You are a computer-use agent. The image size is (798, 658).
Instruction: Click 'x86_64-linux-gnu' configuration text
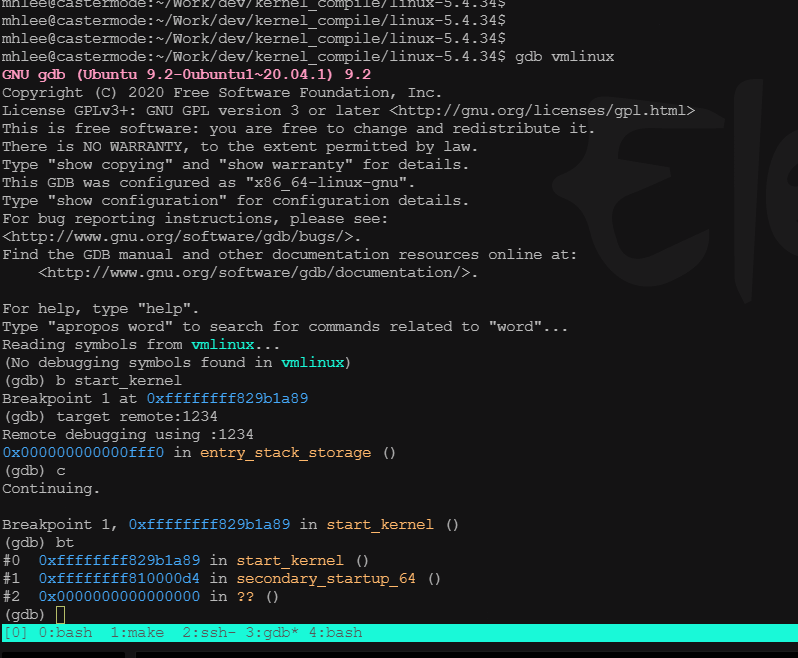click(326, 183)
